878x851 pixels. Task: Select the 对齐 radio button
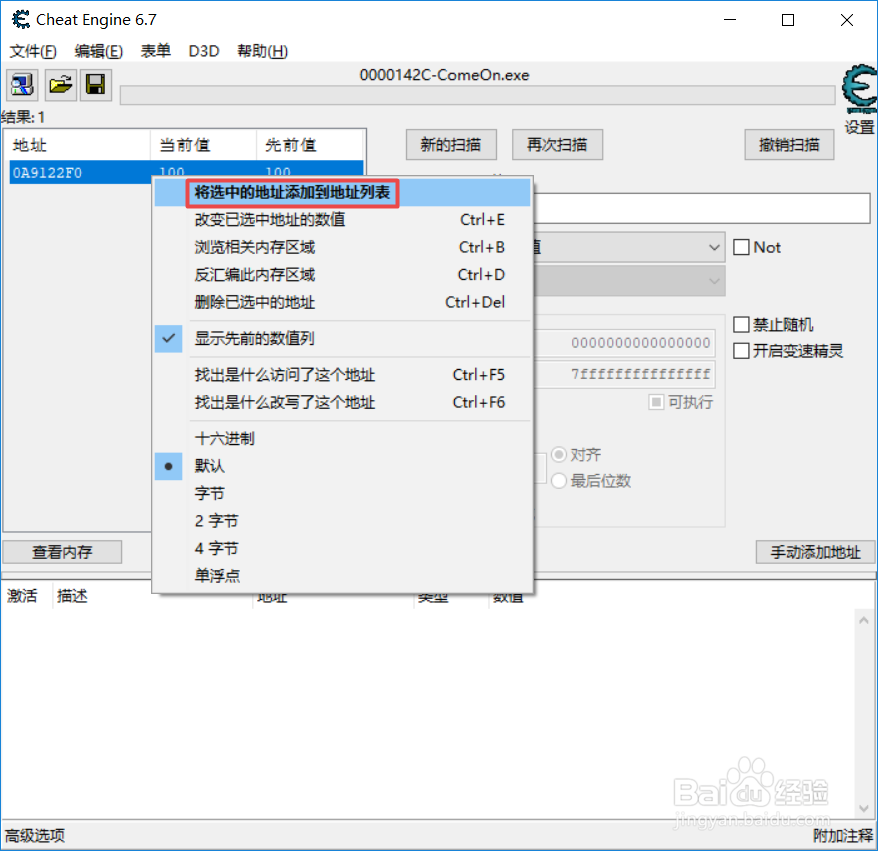point(559,454)
